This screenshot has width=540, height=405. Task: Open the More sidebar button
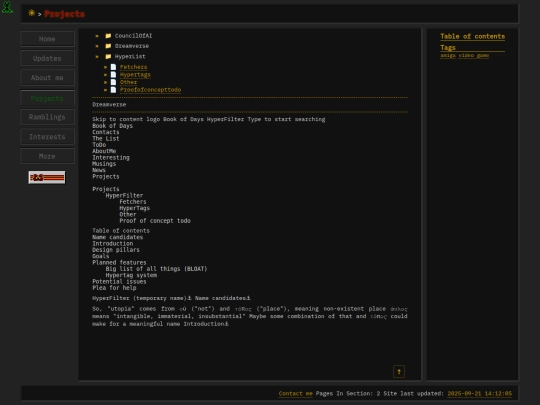[47, 156]
